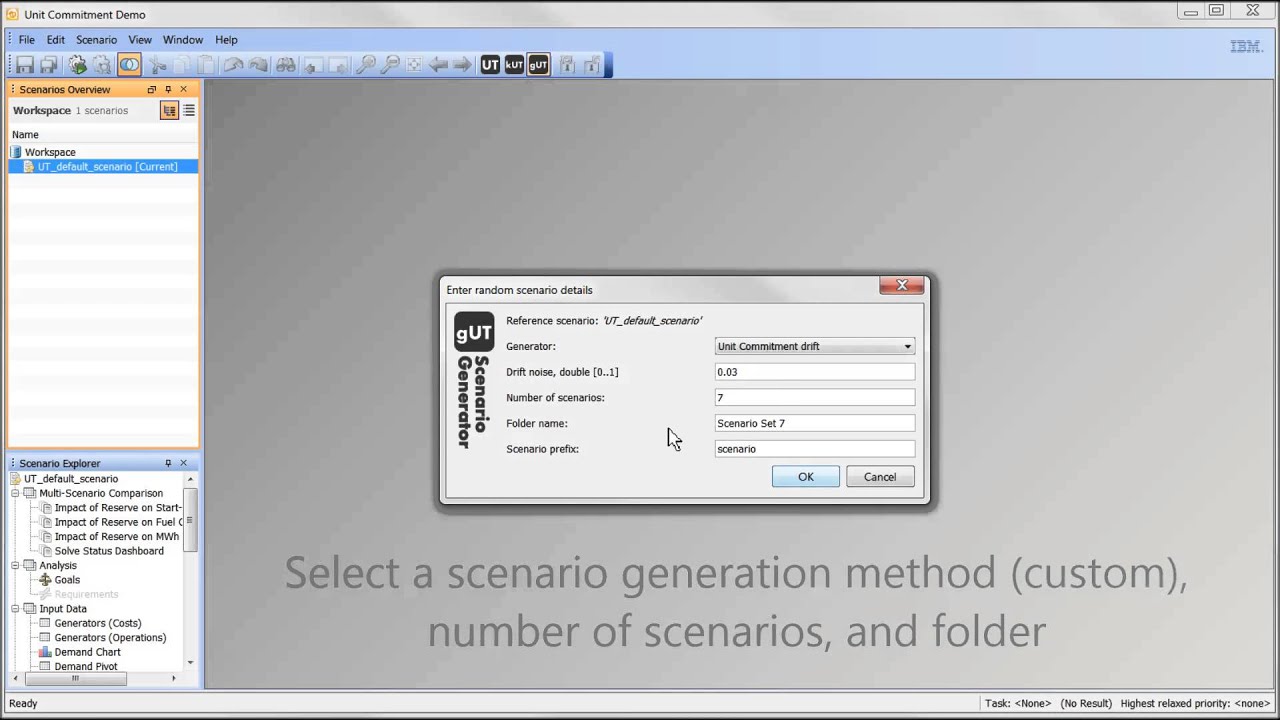
Task: Open Impact of Reserve on Fuel view
Action: 118,522
